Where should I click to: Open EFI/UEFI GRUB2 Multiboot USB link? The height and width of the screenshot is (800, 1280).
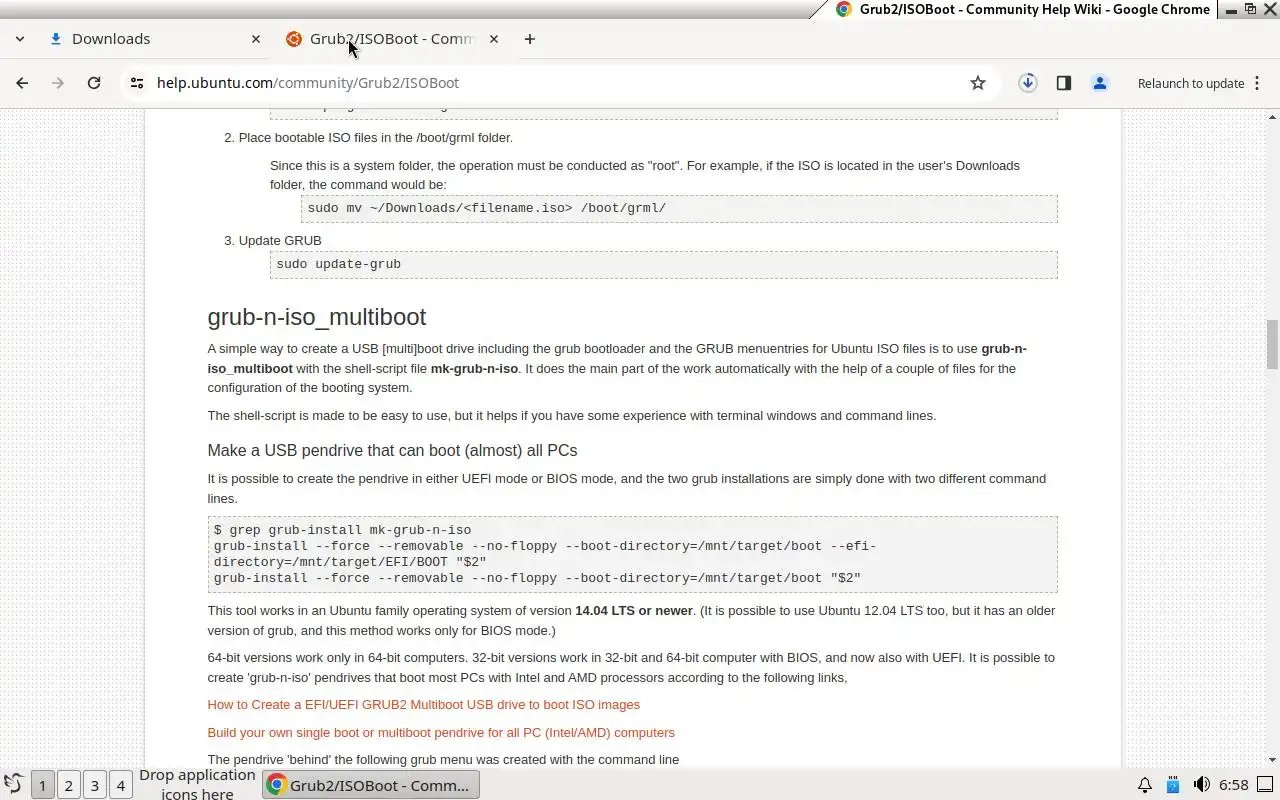[423, 705]
